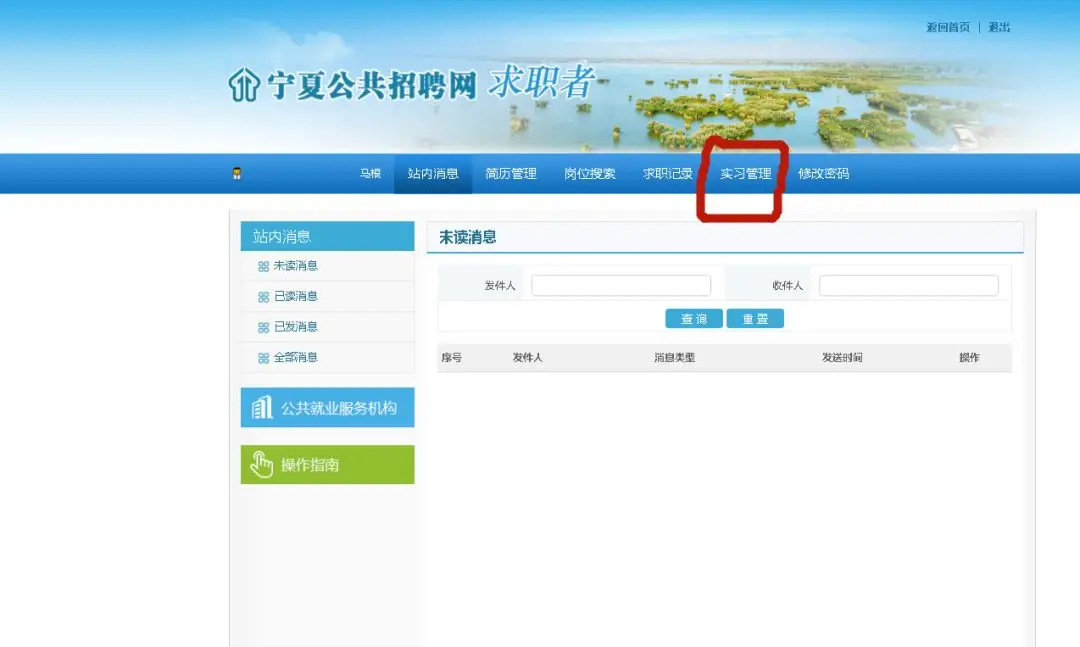Select the 站内消息 navigation tab
This screenshot has width=1080, height=647.
433,174
